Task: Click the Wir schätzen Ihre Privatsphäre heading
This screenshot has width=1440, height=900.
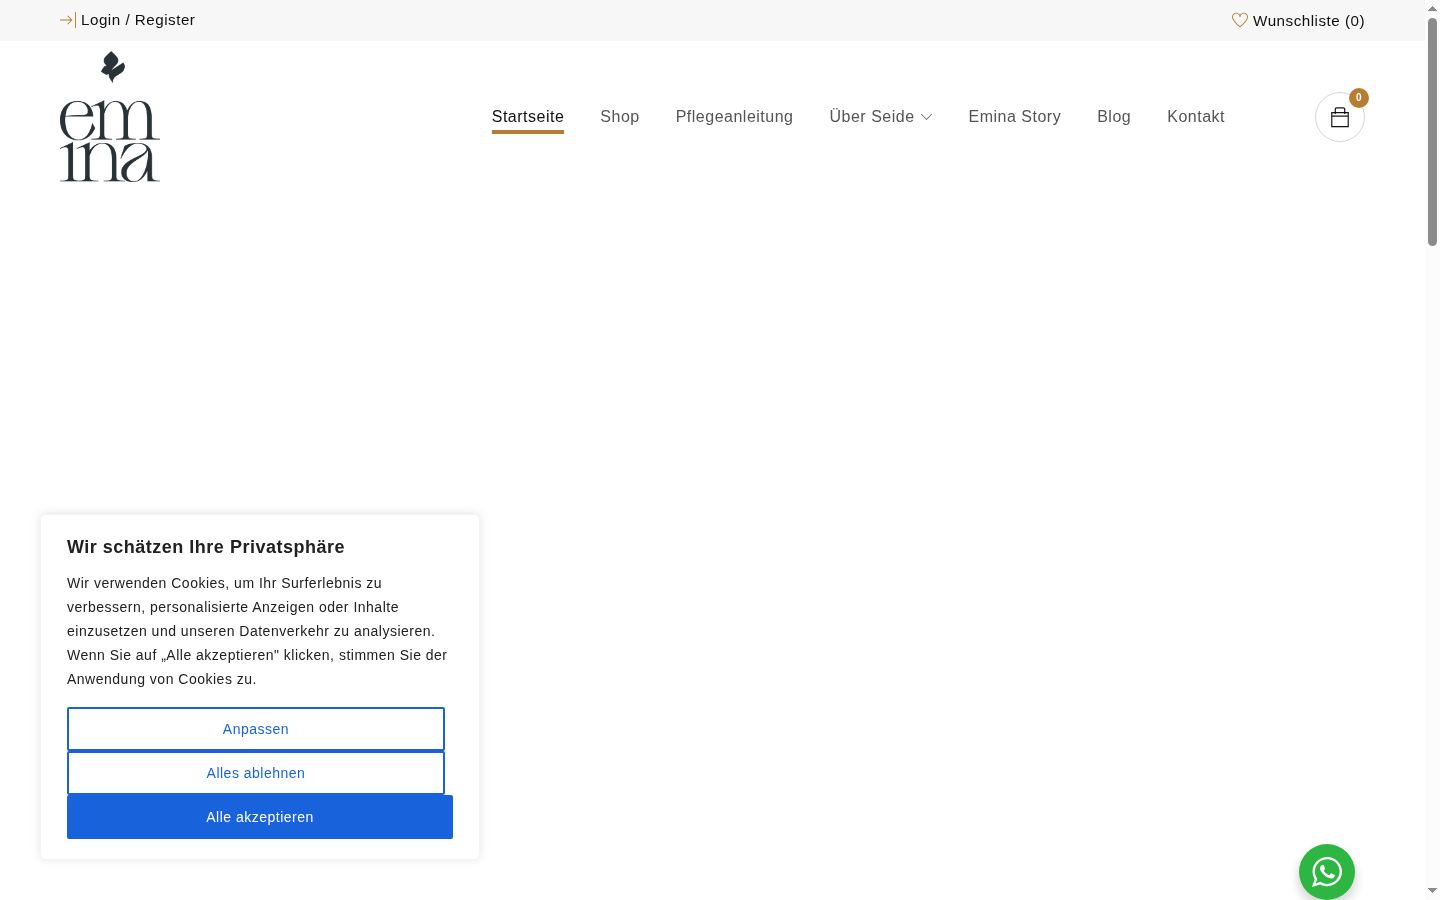Action: 206,547
